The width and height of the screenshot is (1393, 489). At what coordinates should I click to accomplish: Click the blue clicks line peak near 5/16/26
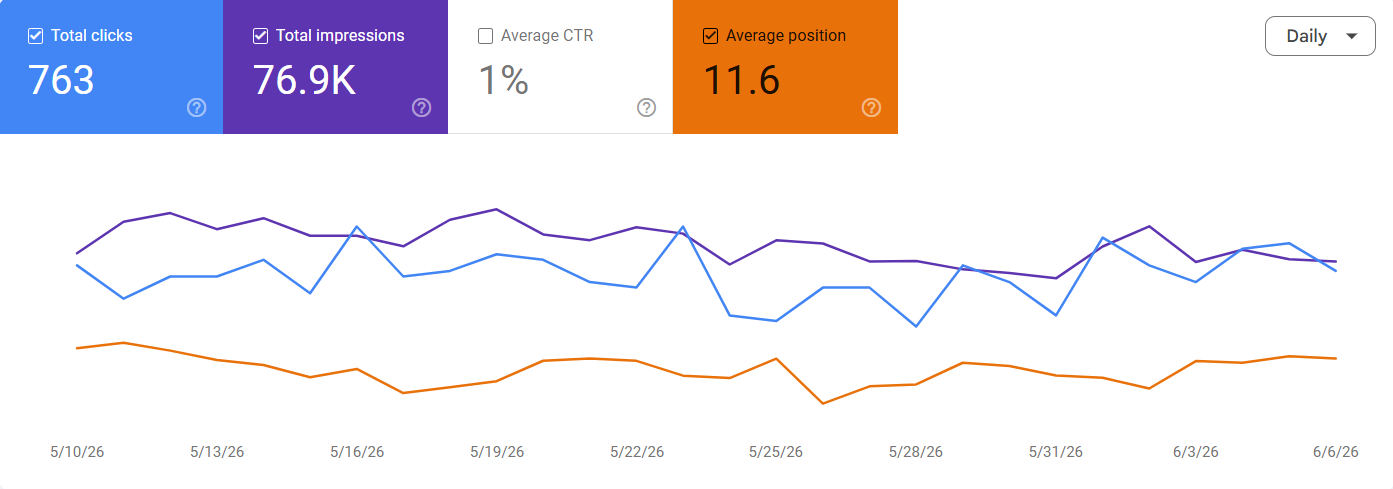pos(357,227)
